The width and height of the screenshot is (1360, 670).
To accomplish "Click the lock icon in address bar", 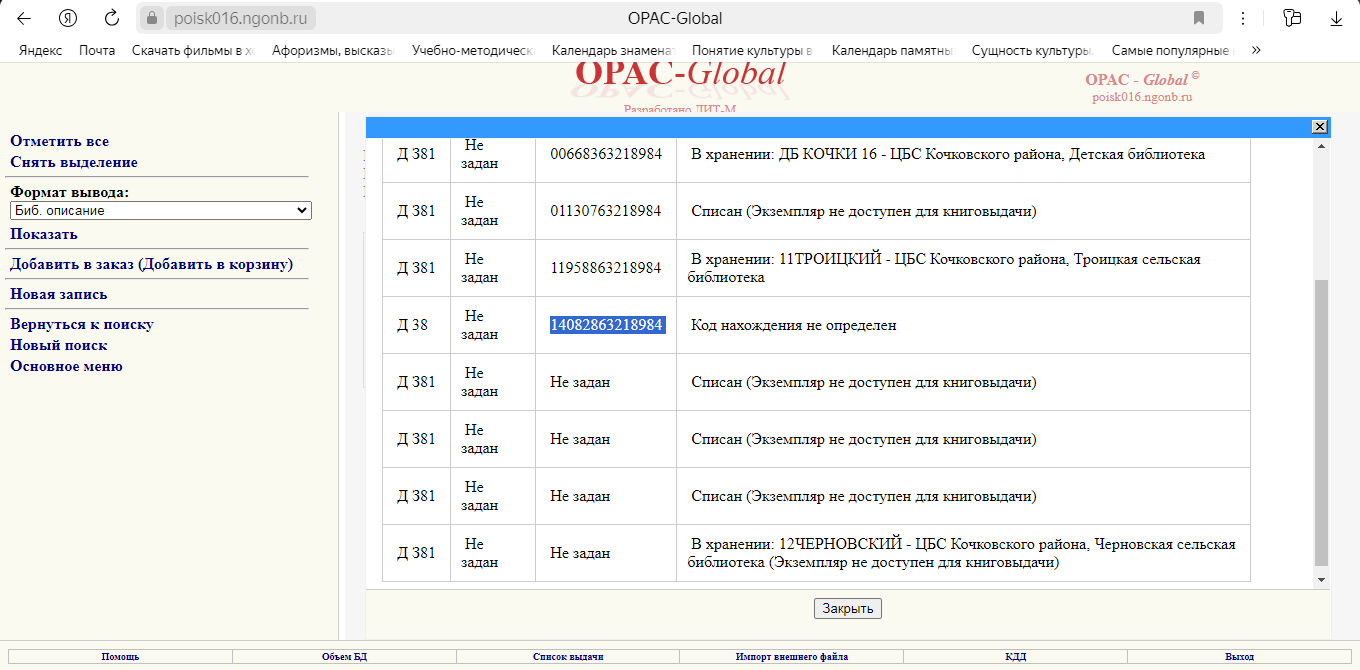I will (x=152, y=18).
